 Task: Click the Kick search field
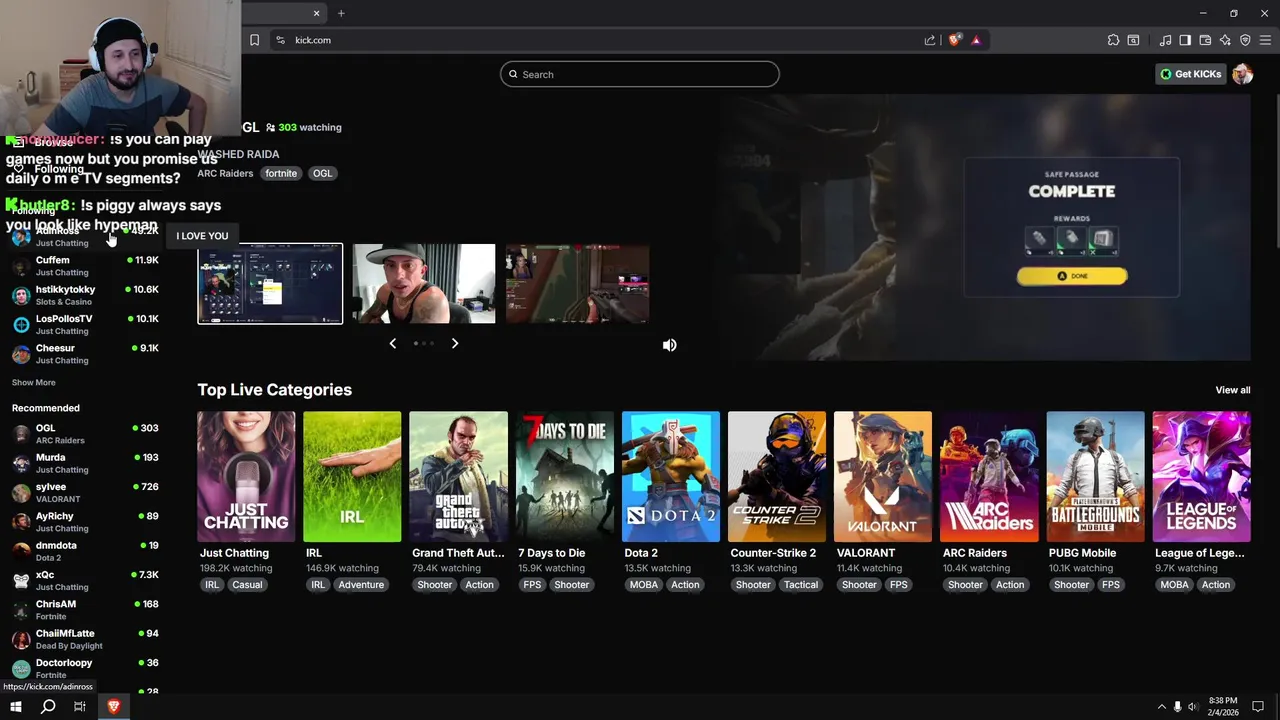(640, 74)
